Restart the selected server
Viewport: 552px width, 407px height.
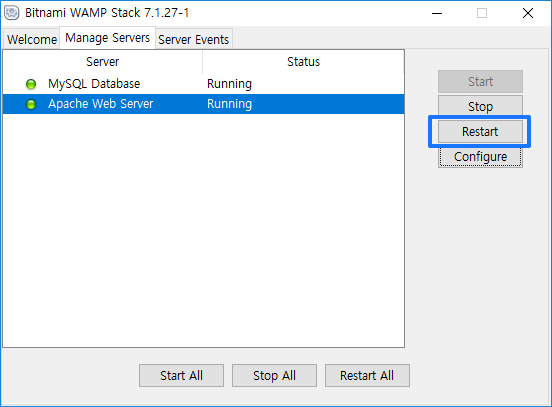click(480, 131)
